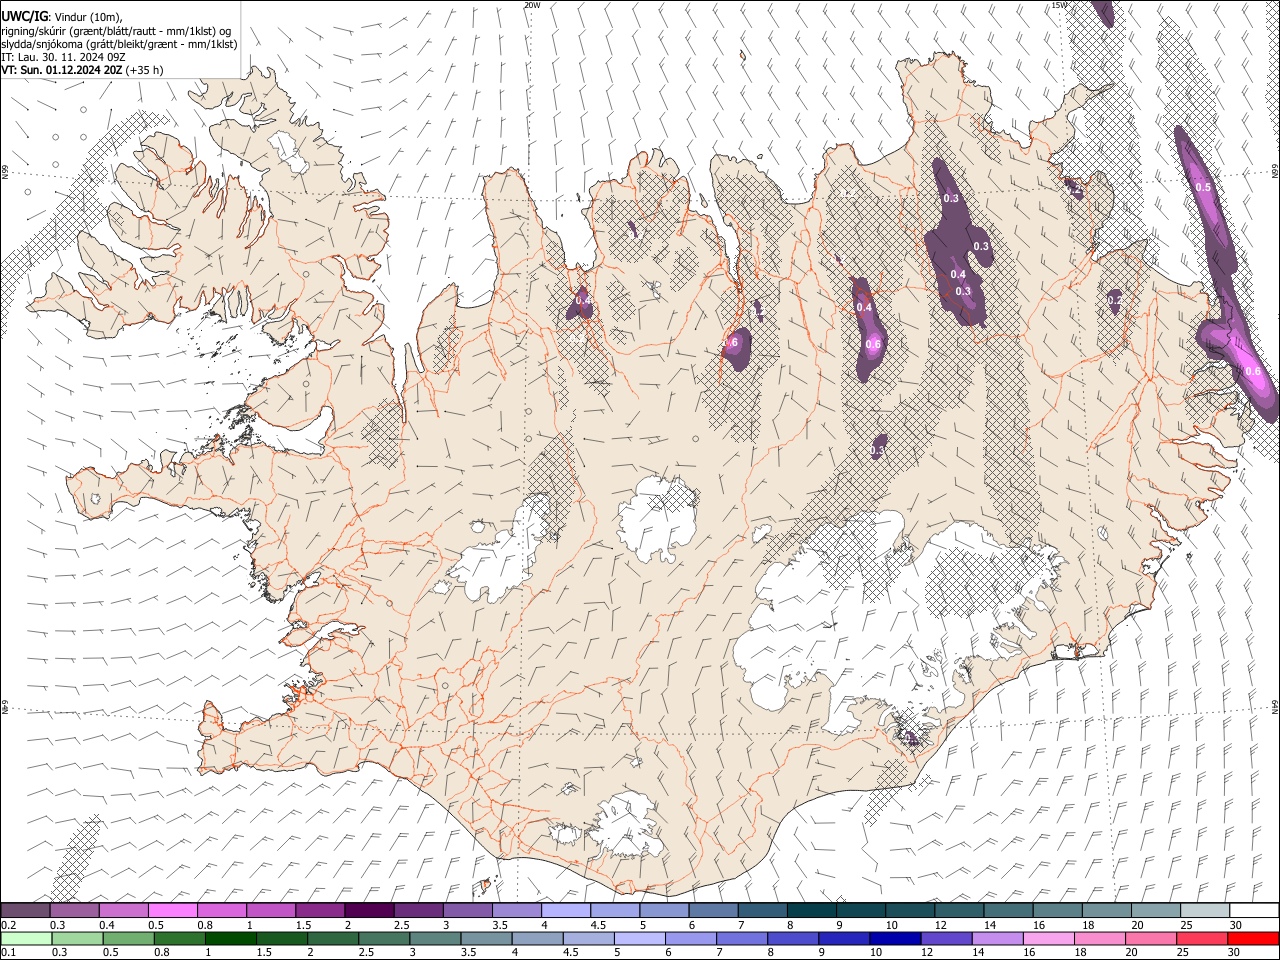Click the magenta snow band labeled 0.5
The image size is (1280, 960).
[1203, 200]
